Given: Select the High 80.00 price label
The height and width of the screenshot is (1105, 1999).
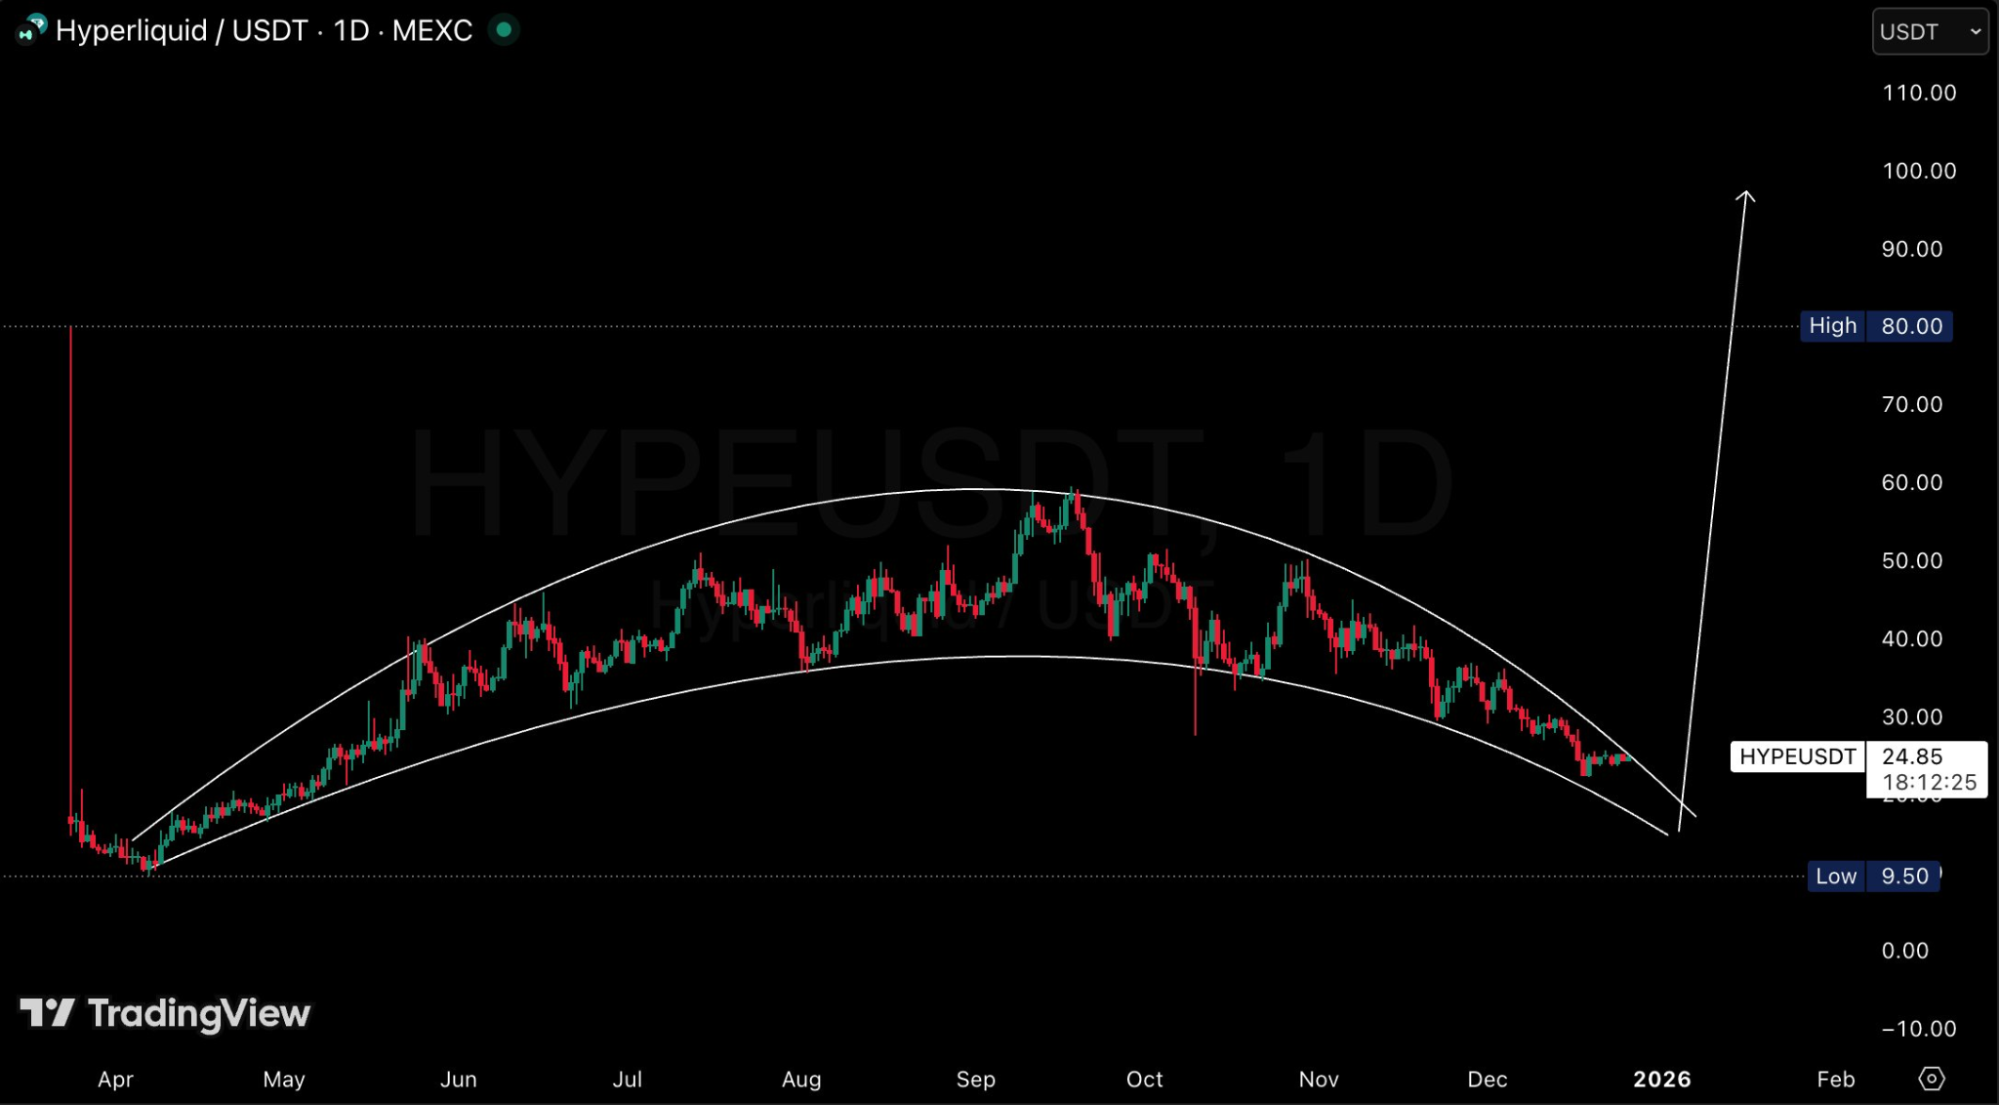Looking at the screenshot, I should 1876,326.
